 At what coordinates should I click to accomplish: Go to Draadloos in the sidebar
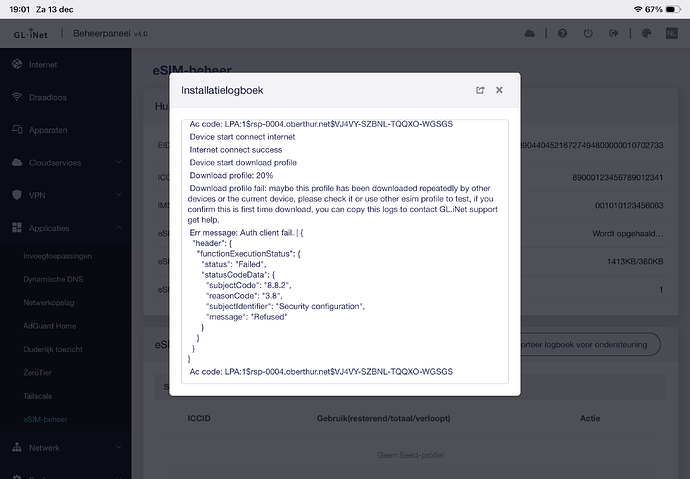point(47,97)
